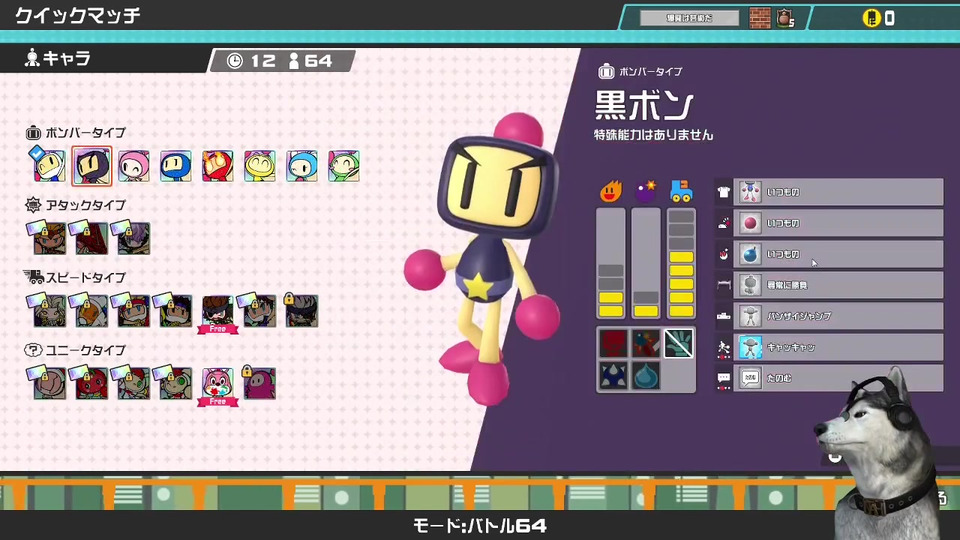Click the brick block icon in top bar
960x540 pixels.
pyautogui.click(x=760, y=18)
